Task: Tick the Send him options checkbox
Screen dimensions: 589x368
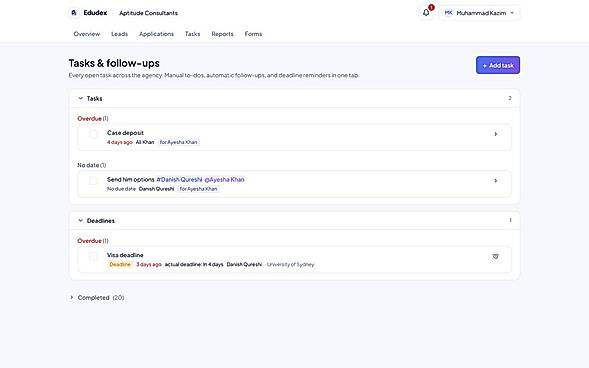Action: (x=93, y=181)
